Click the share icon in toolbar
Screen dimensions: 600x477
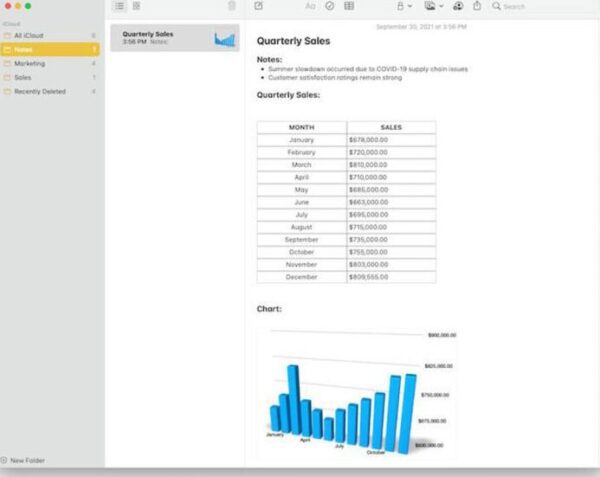click(477, 6)
